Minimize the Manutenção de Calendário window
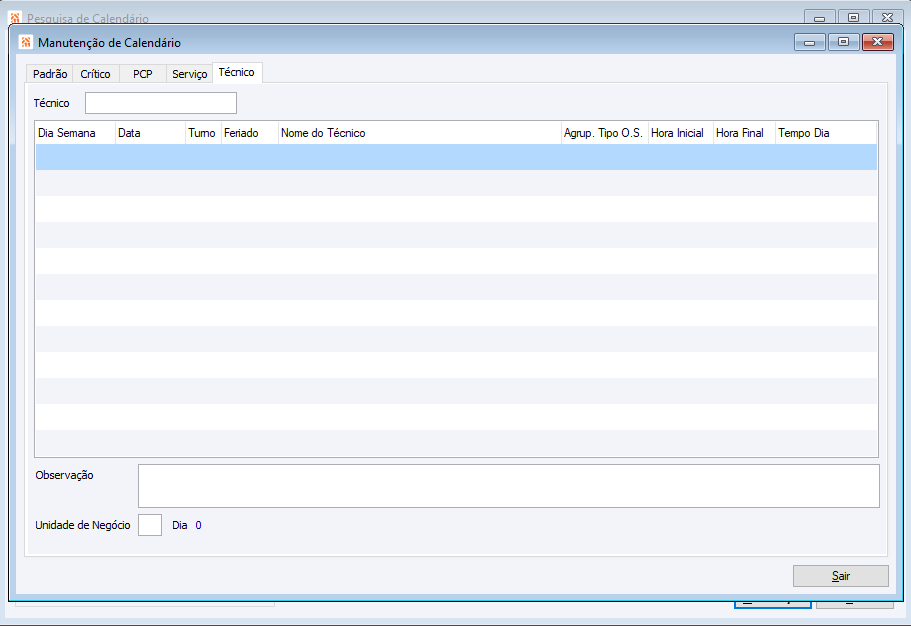 (x=809, y=42)
